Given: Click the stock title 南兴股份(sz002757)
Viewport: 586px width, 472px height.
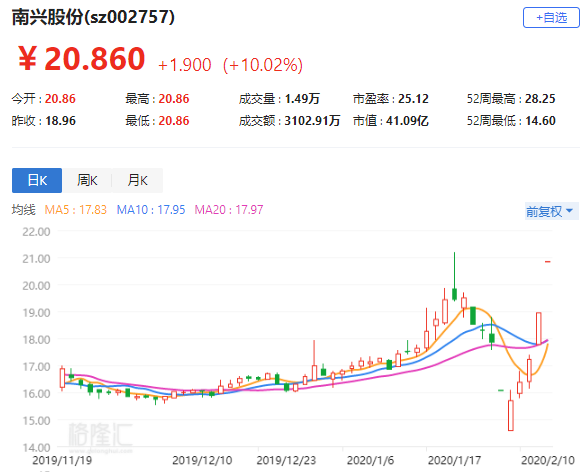Looking at the screenshot, I should pyautogui.click(x=93, y=17).
